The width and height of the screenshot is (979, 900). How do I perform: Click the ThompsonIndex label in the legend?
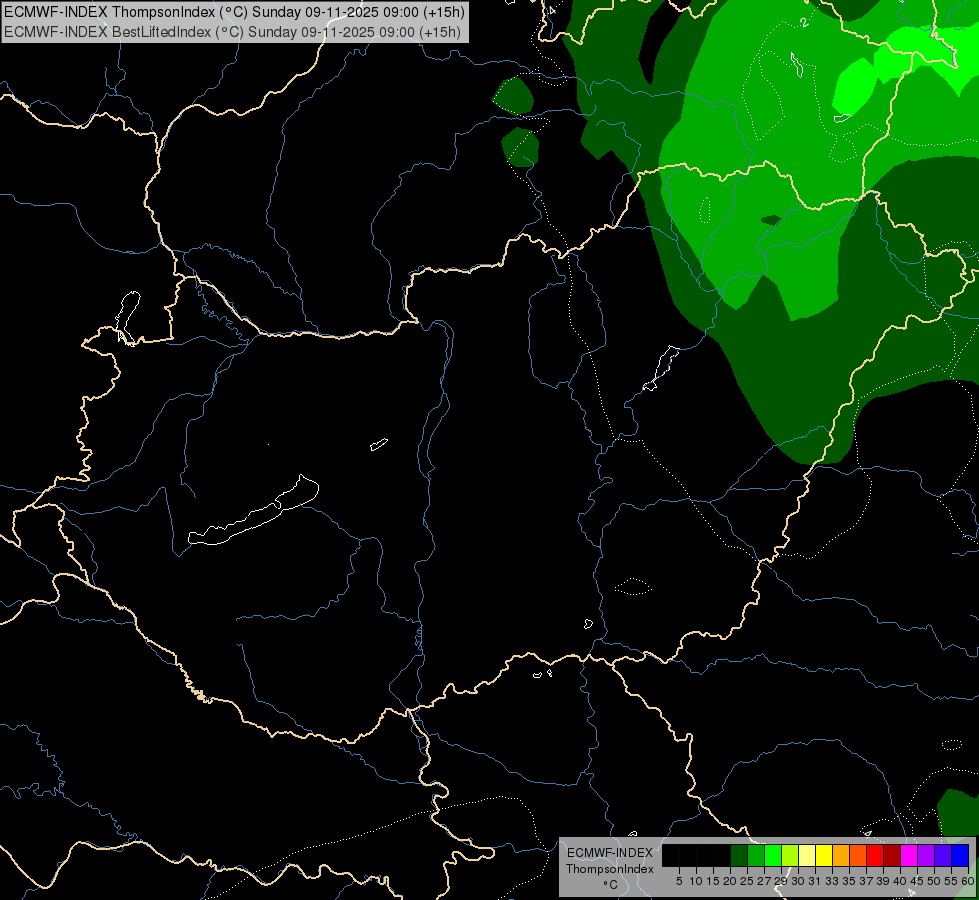pos(610,869)
